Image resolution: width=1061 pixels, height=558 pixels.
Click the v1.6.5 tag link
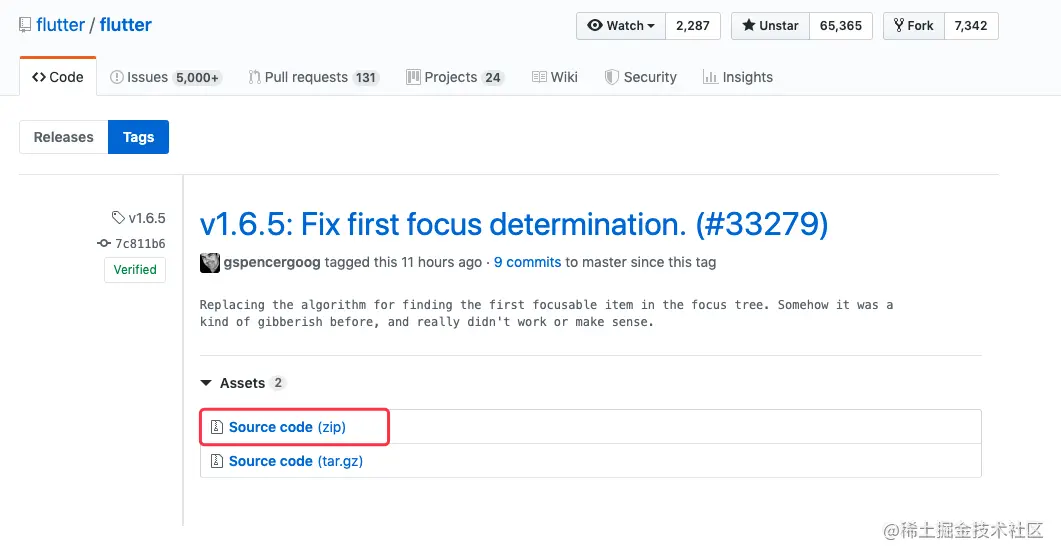[x=139, y=218]
